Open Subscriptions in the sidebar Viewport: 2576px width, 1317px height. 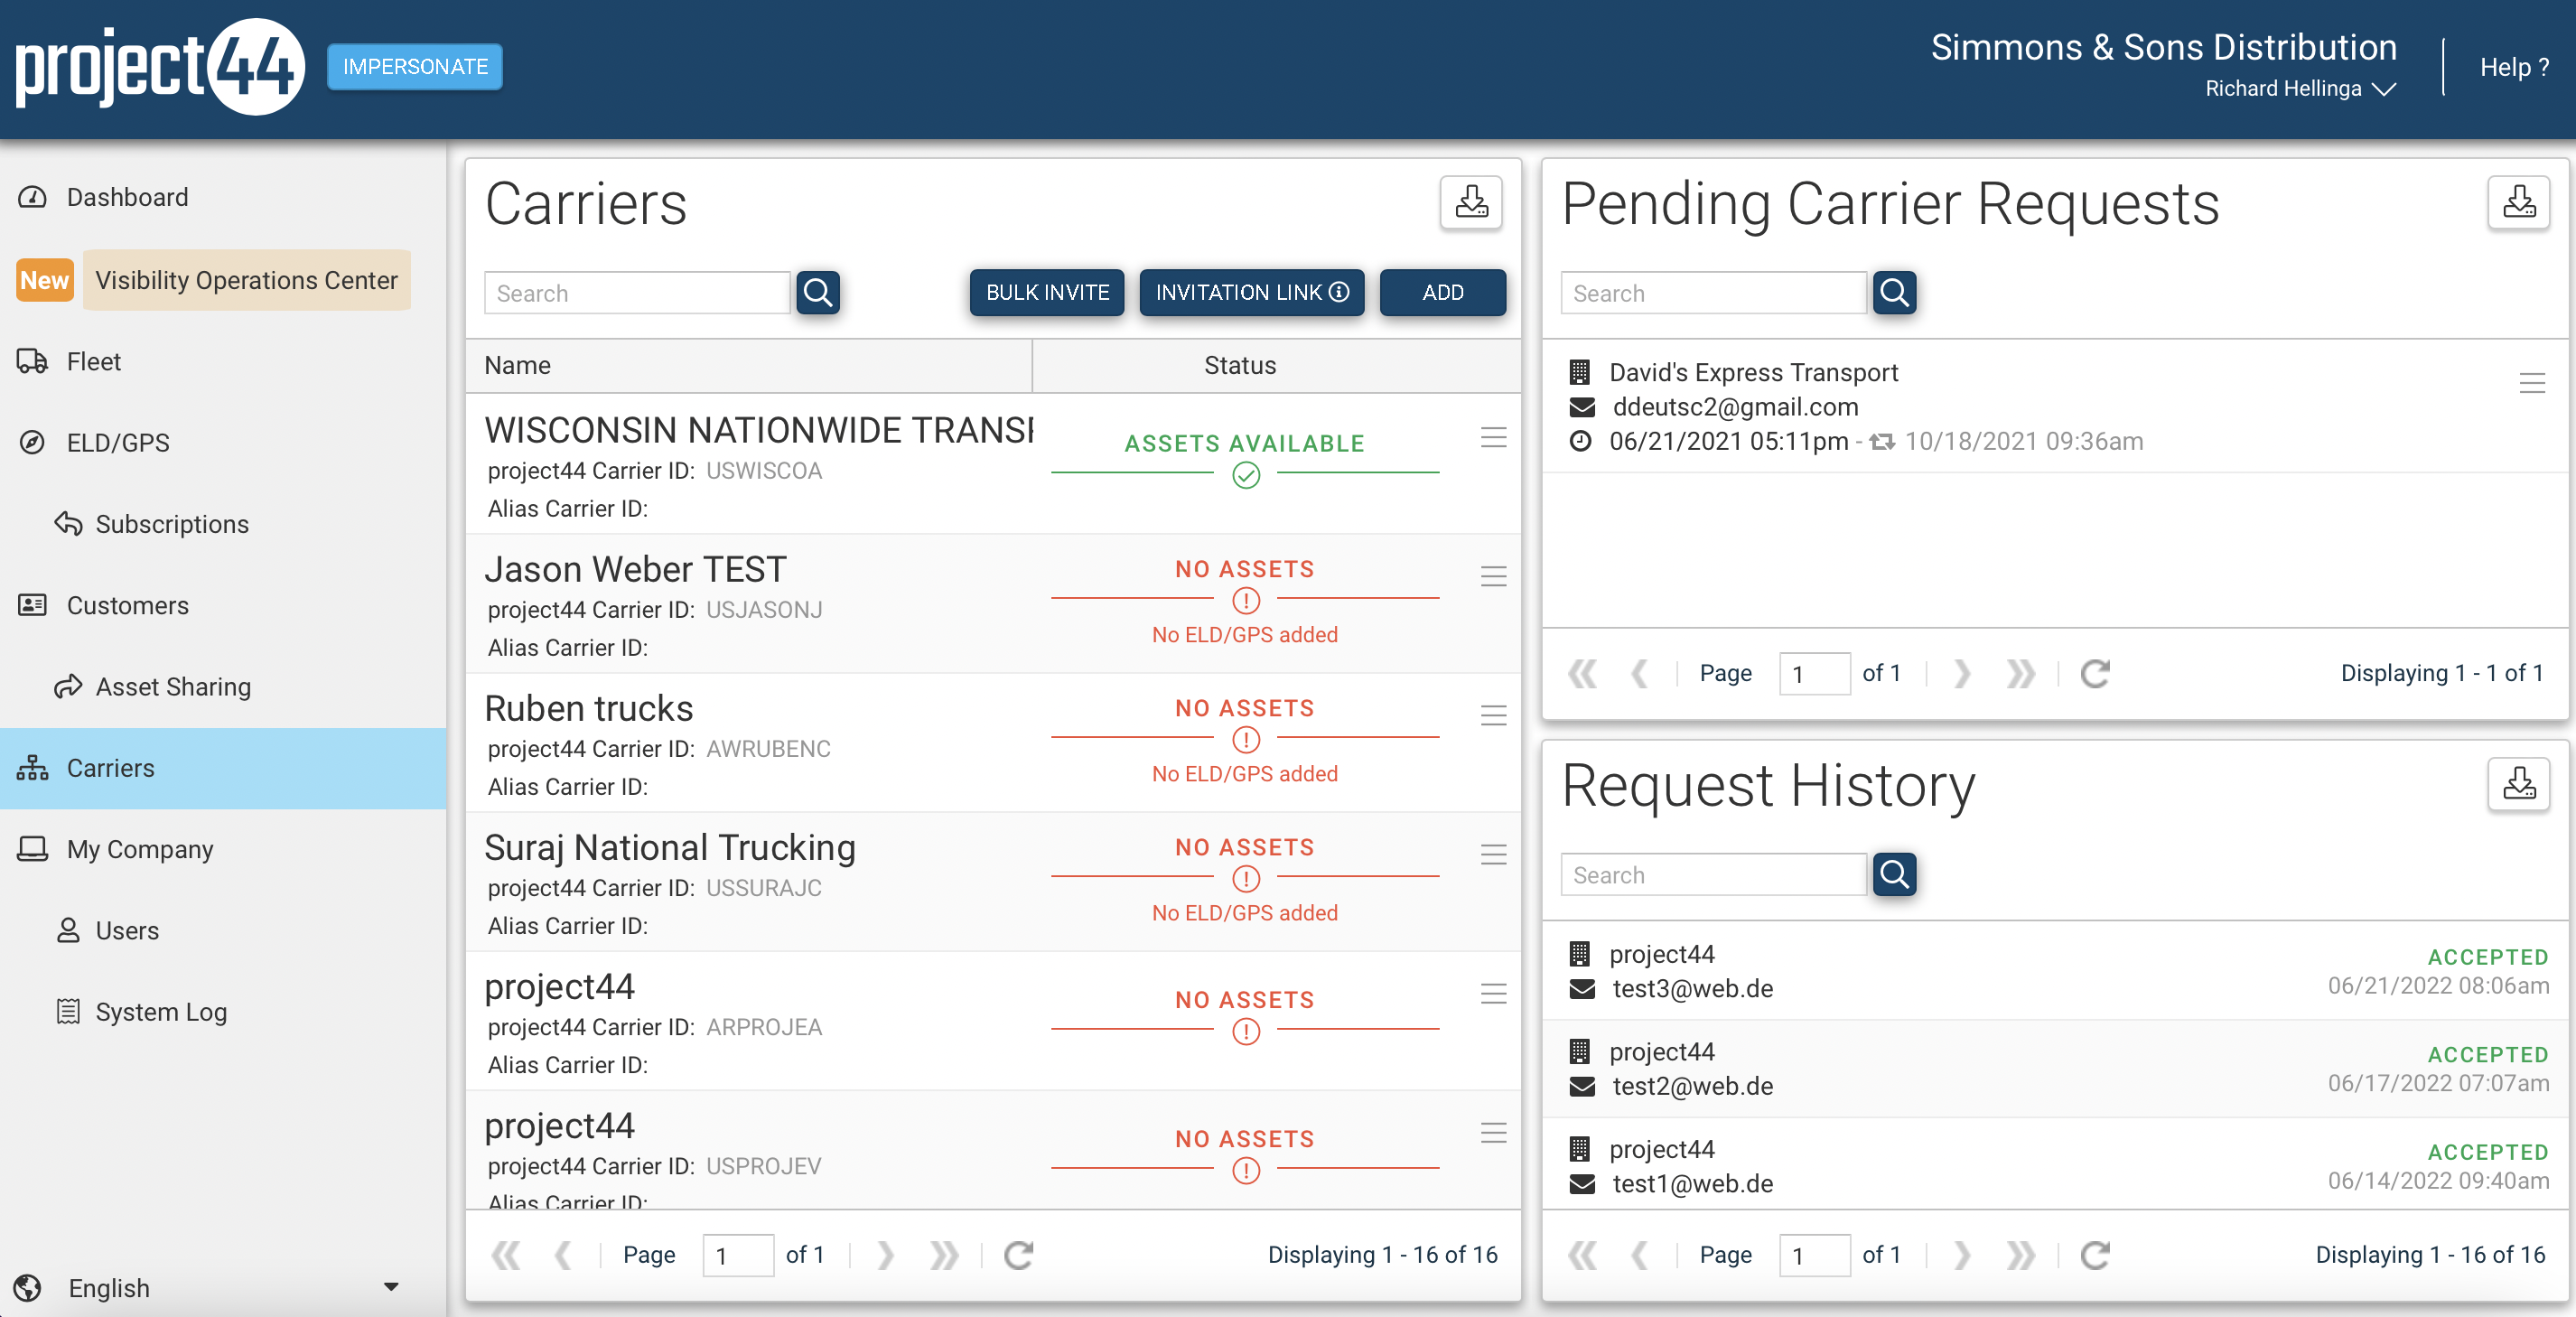(x=223, y=524)
